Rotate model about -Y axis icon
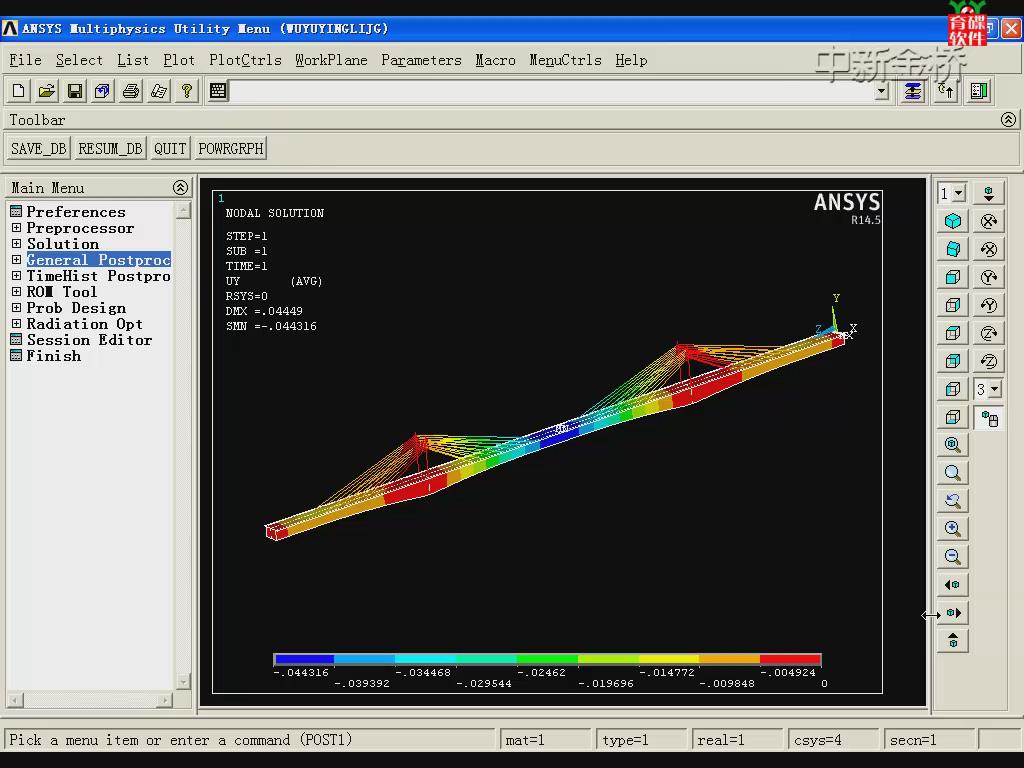Screen dimensions: 1024x768 click(988, 305)
